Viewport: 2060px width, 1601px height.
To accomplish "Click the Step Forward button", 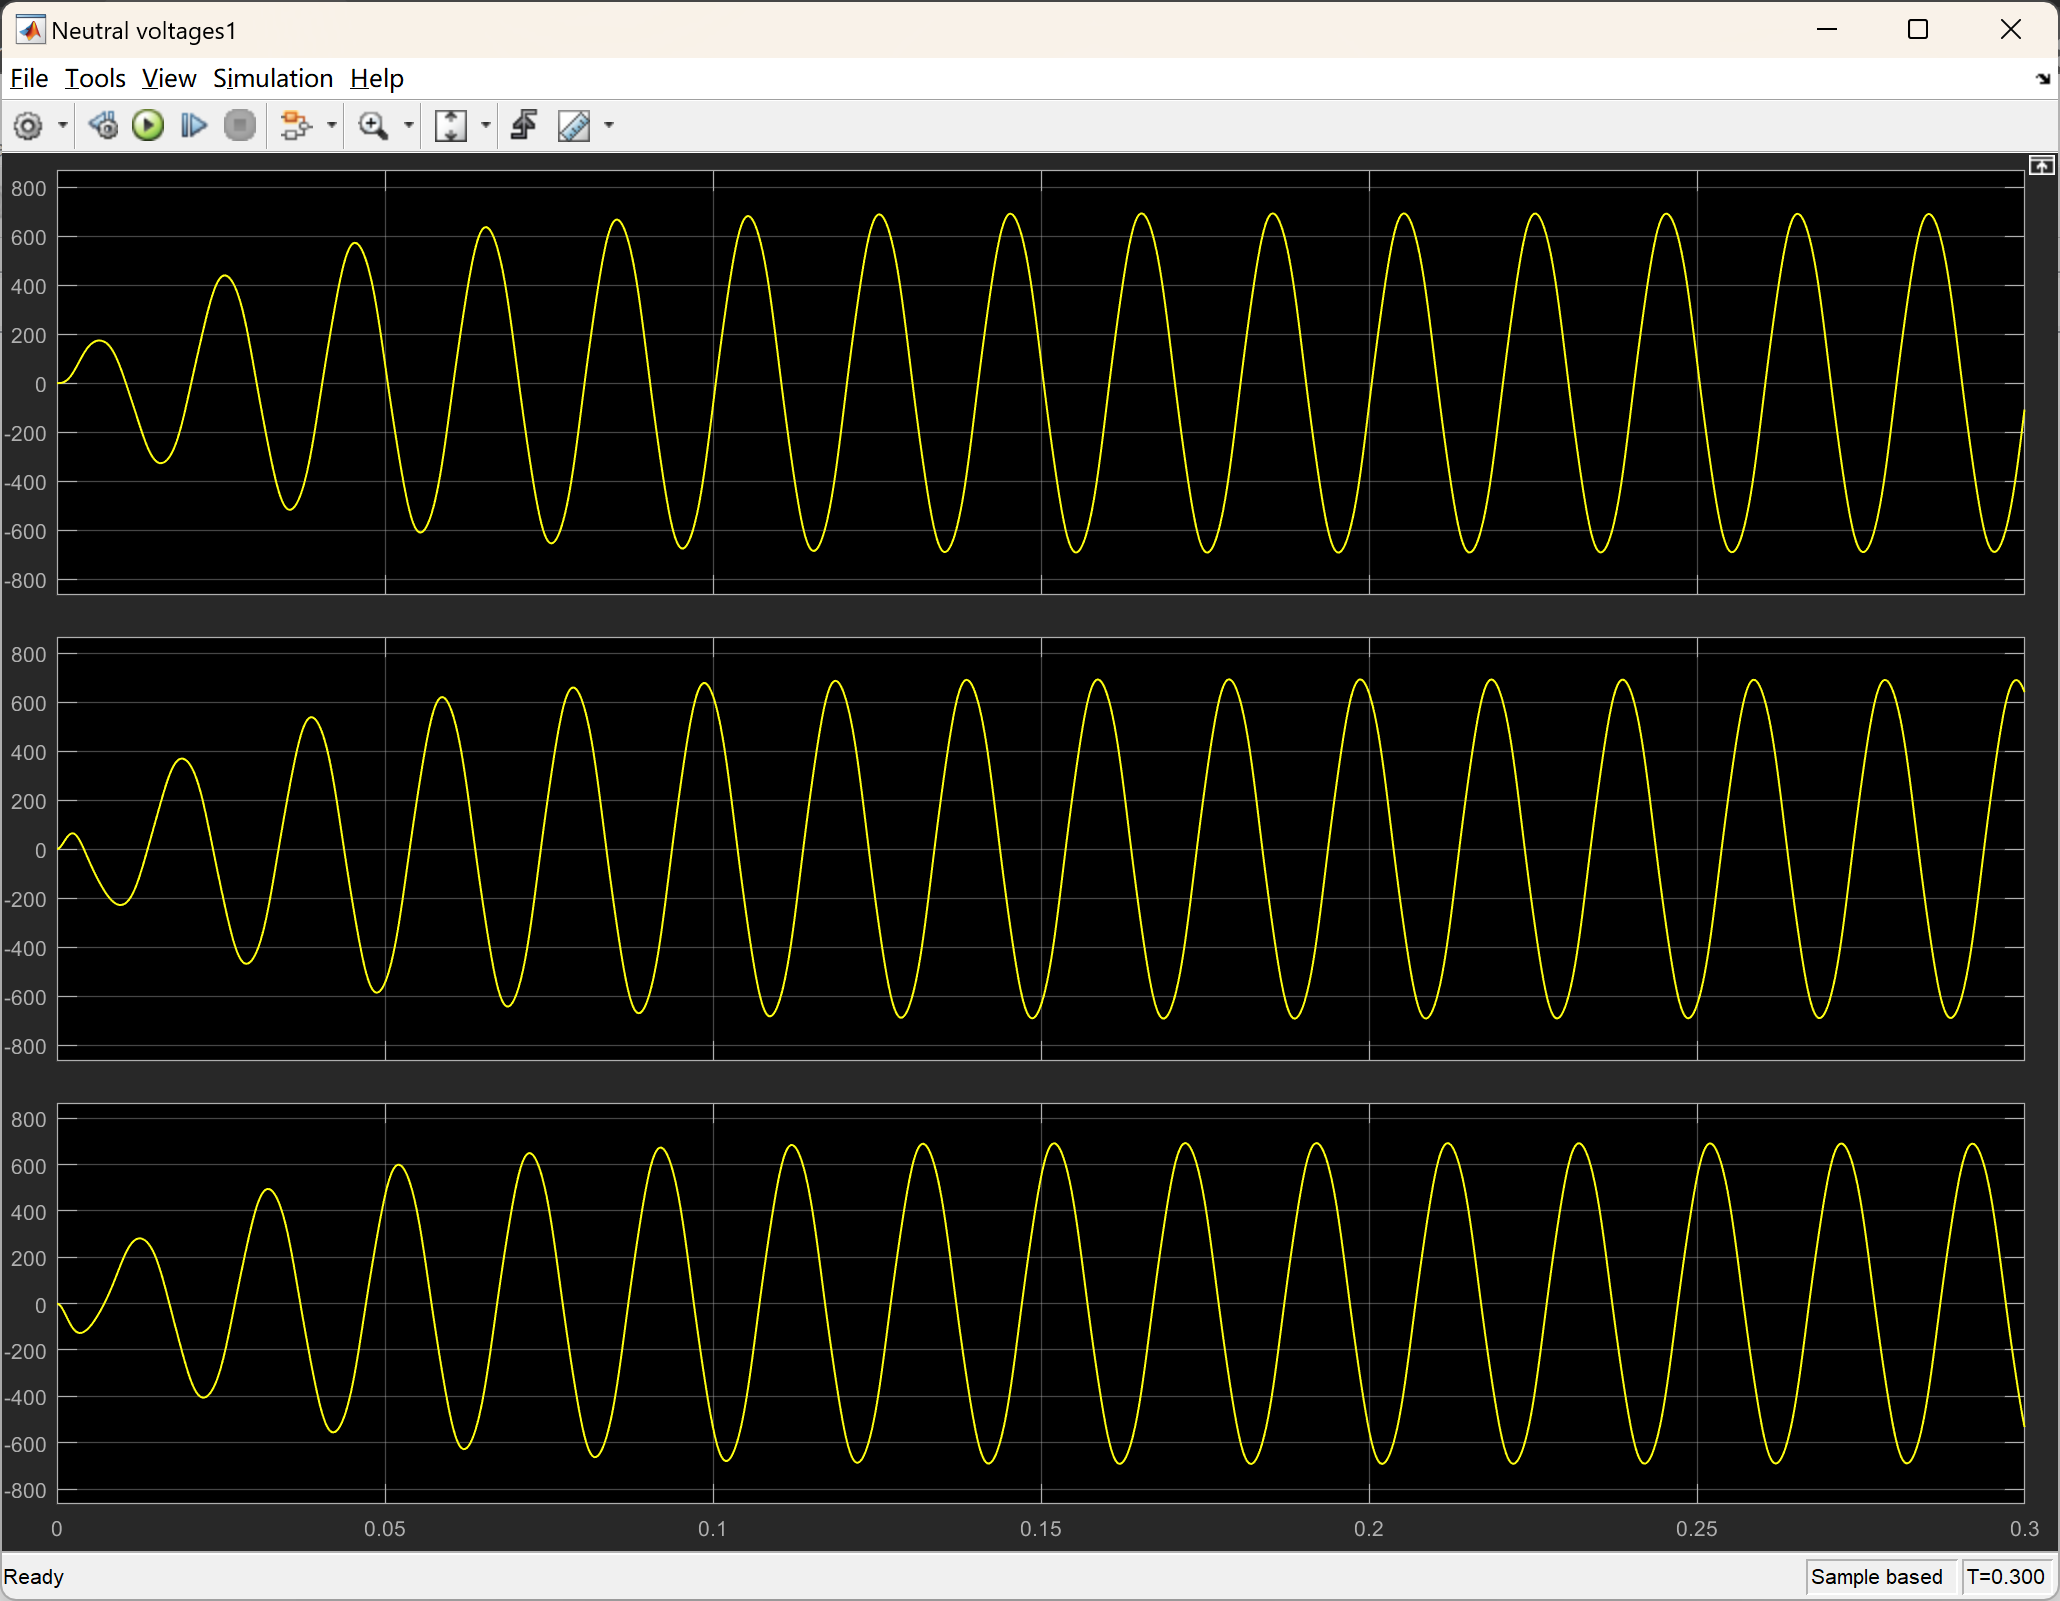I will click(193, 126).
